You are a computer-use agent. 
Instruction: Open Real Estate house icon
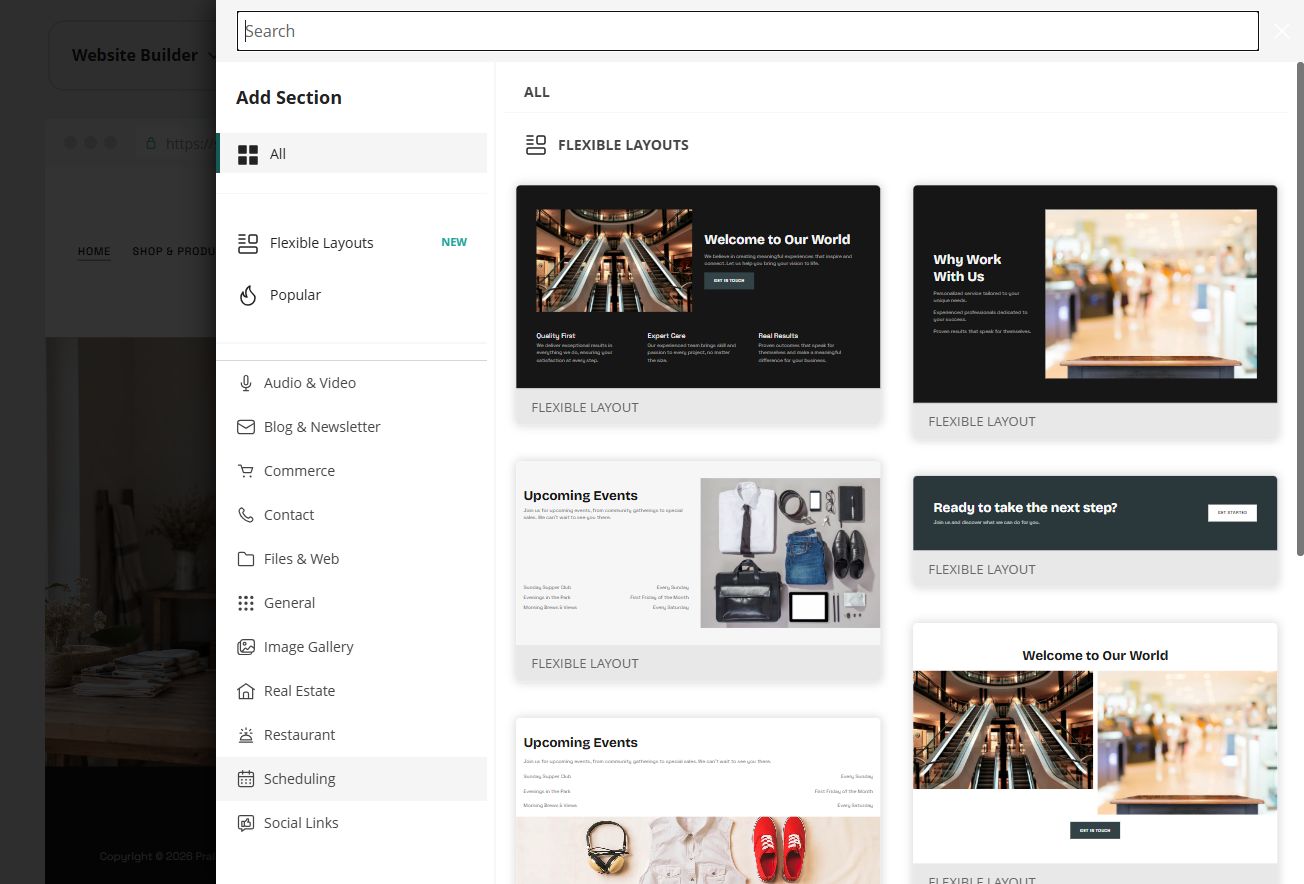(x=246, y=691)
